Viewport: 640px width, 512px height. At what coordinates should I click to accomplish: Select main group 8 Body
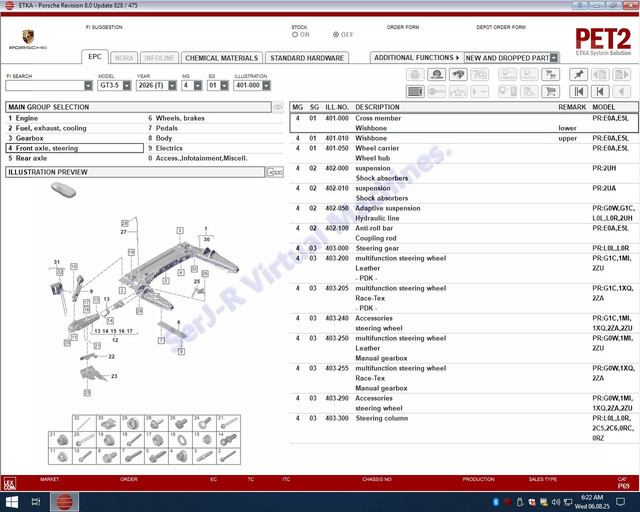pos(215,138)
